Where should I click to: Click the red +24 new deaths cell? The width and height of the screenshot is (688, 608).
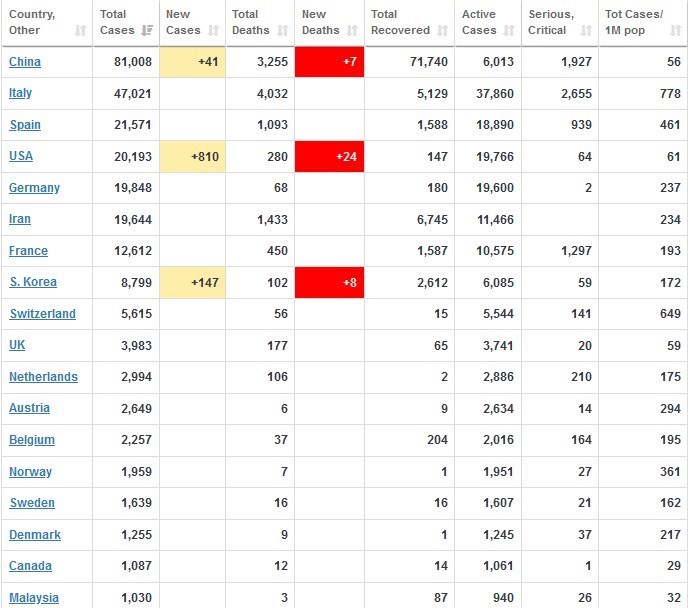click(x=329, y=156)
